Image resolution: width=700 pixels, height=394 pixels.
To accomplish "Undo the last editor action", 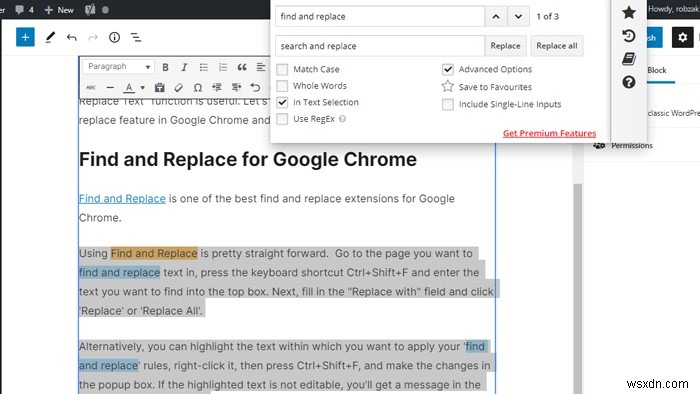I will point(71,37).
